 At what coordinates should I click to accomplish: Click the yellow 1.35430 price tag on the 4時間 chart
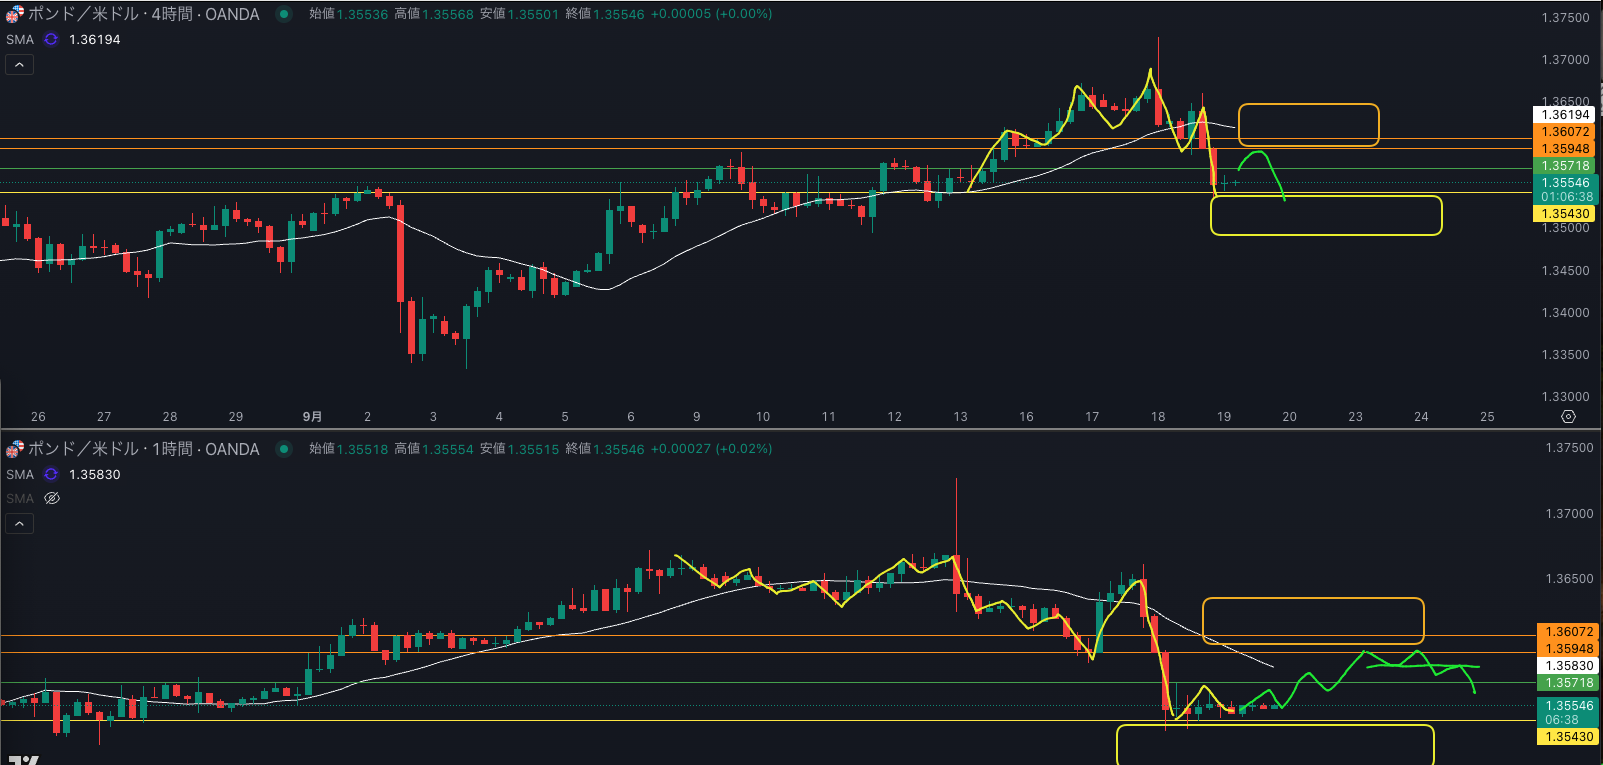click(1565, 214)
